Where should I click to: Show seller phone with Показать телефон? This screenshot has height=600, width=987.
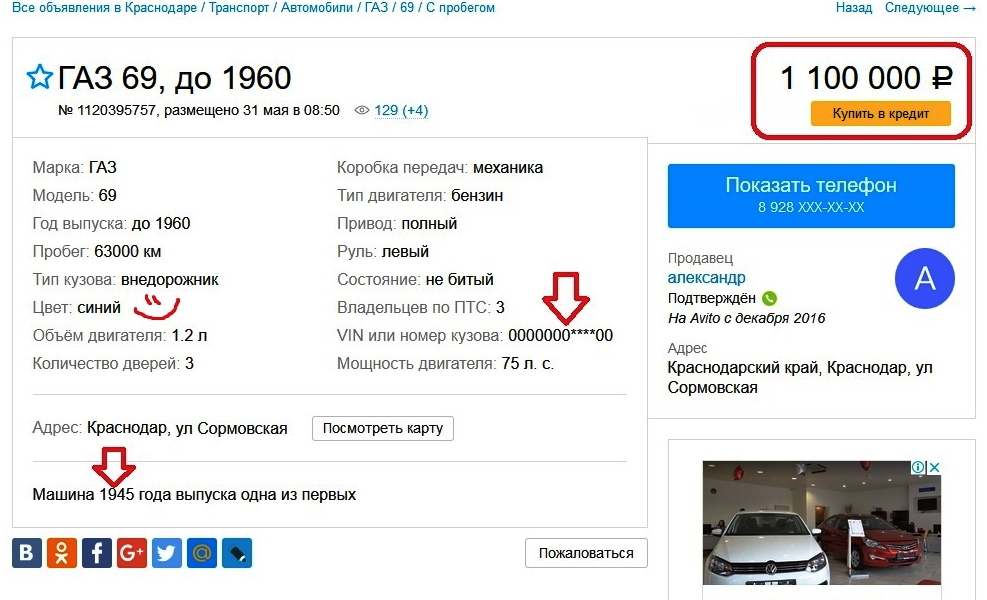811,196
